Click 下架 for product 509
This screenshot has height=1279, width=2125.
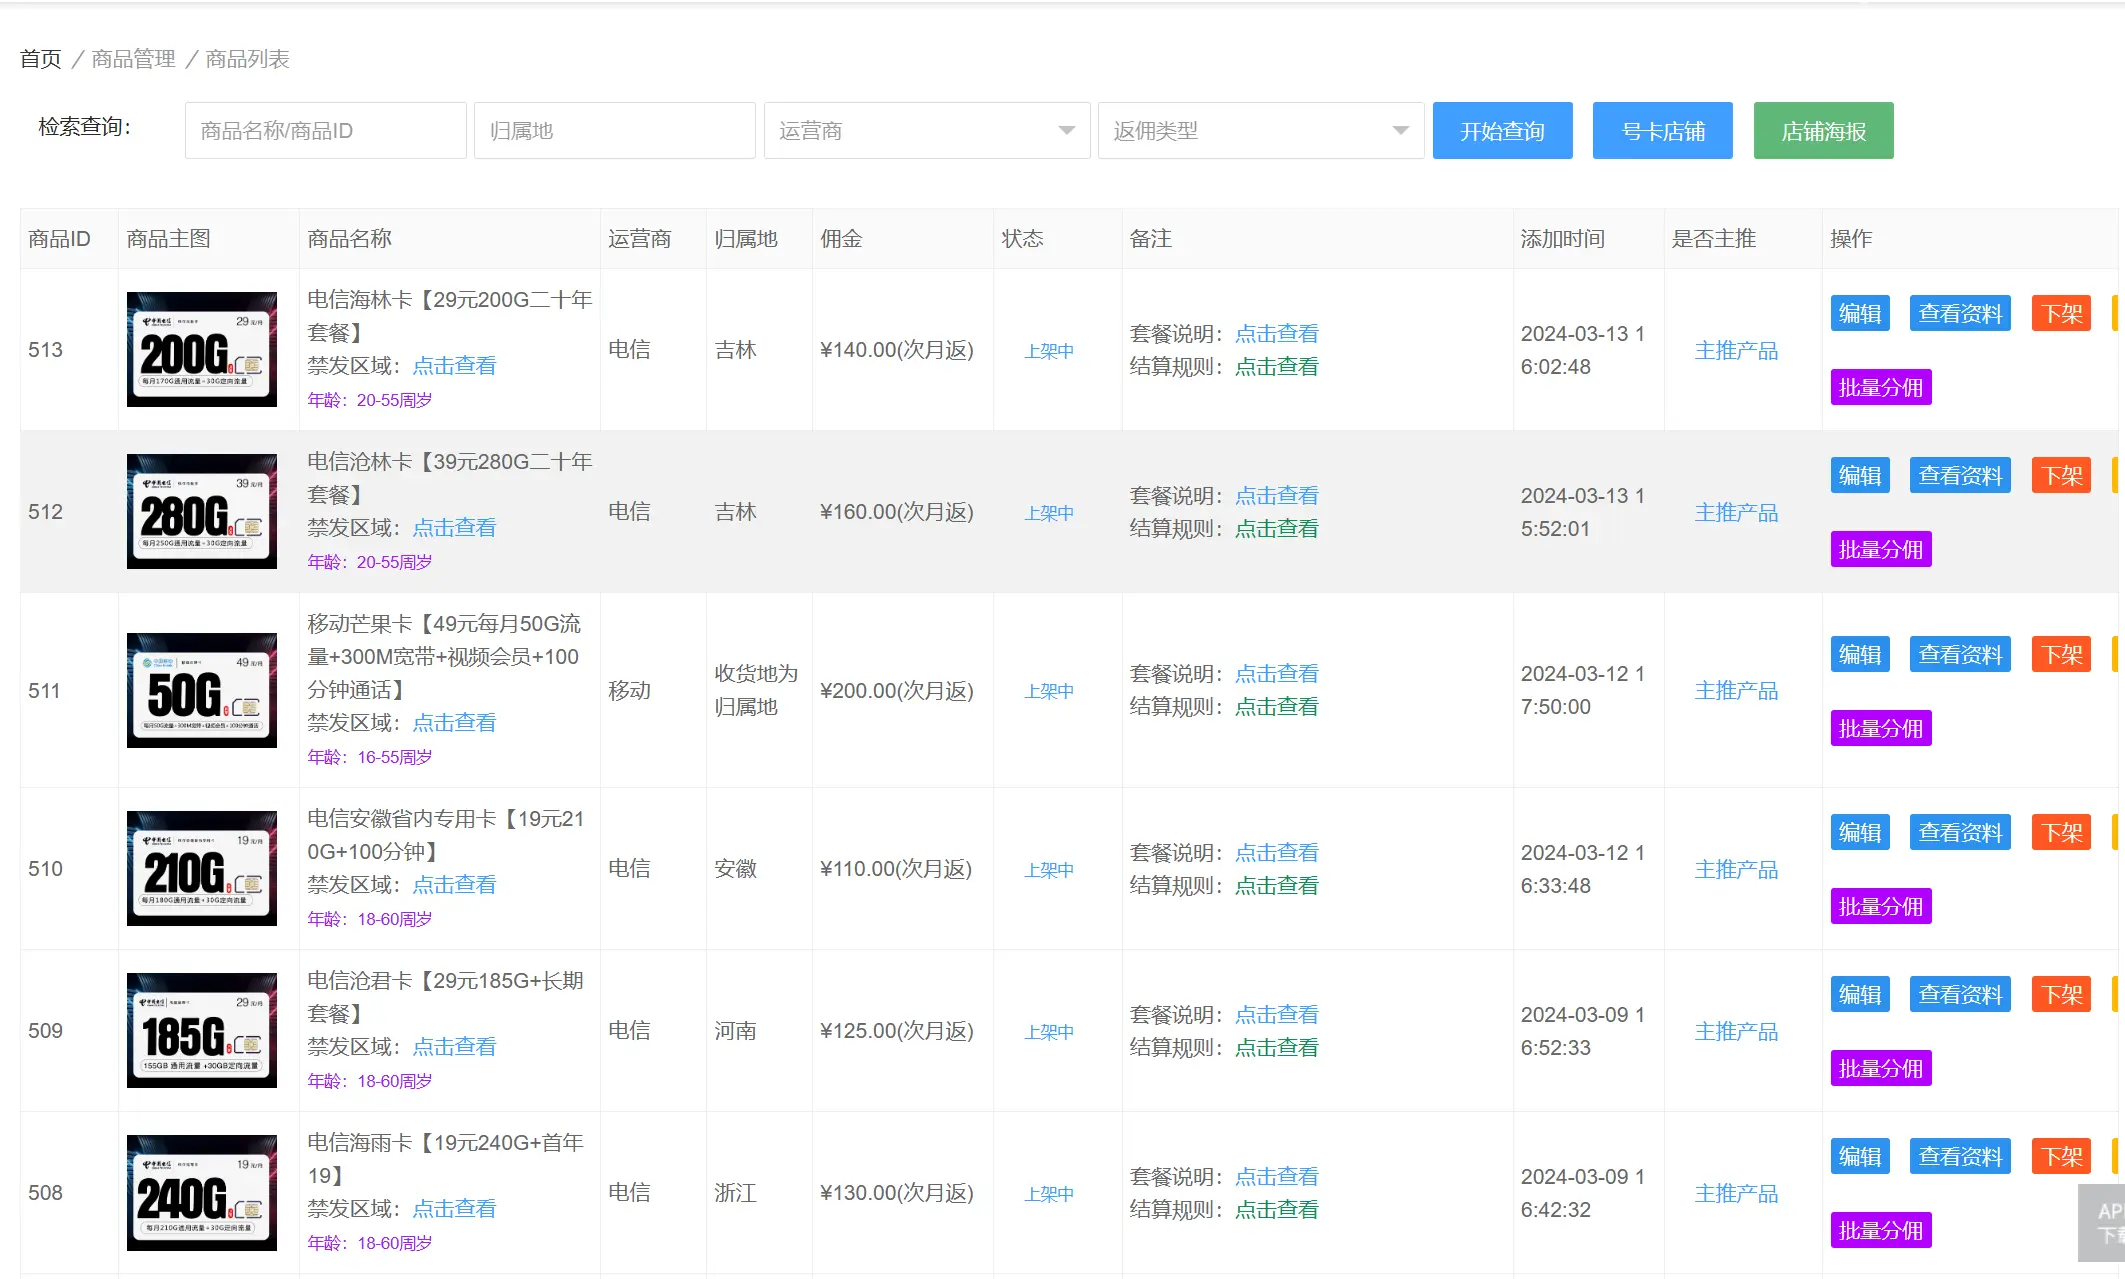[x=2061, y=994]
